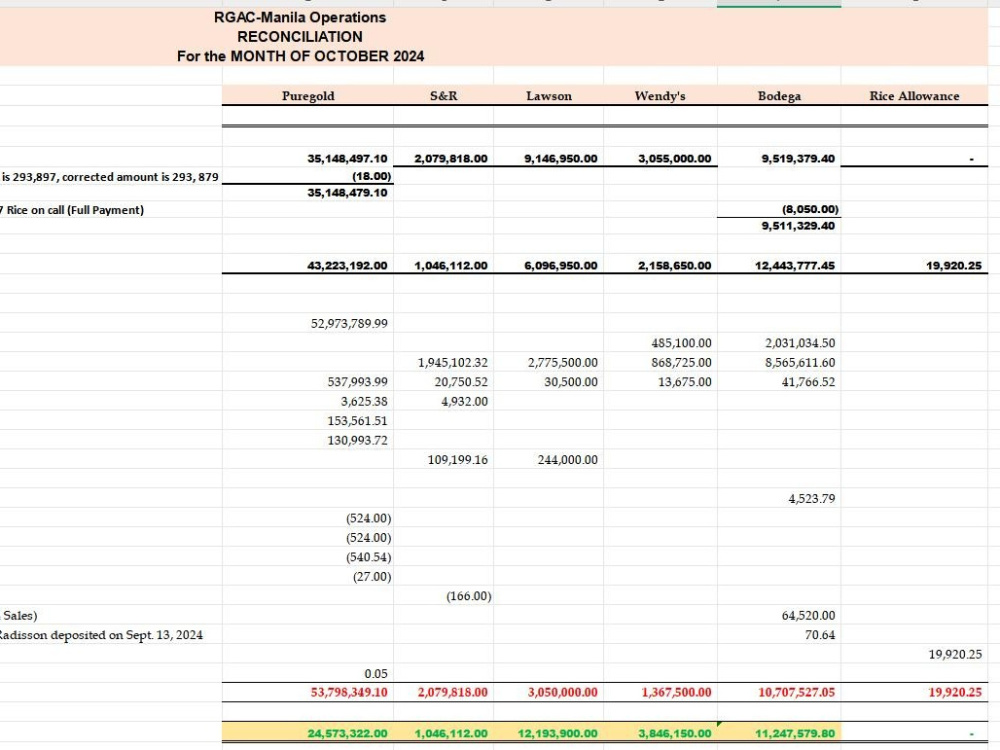Select cell with value 35,148,497.10
This screenshot has height=750, width=1000.
click(348, 159)
